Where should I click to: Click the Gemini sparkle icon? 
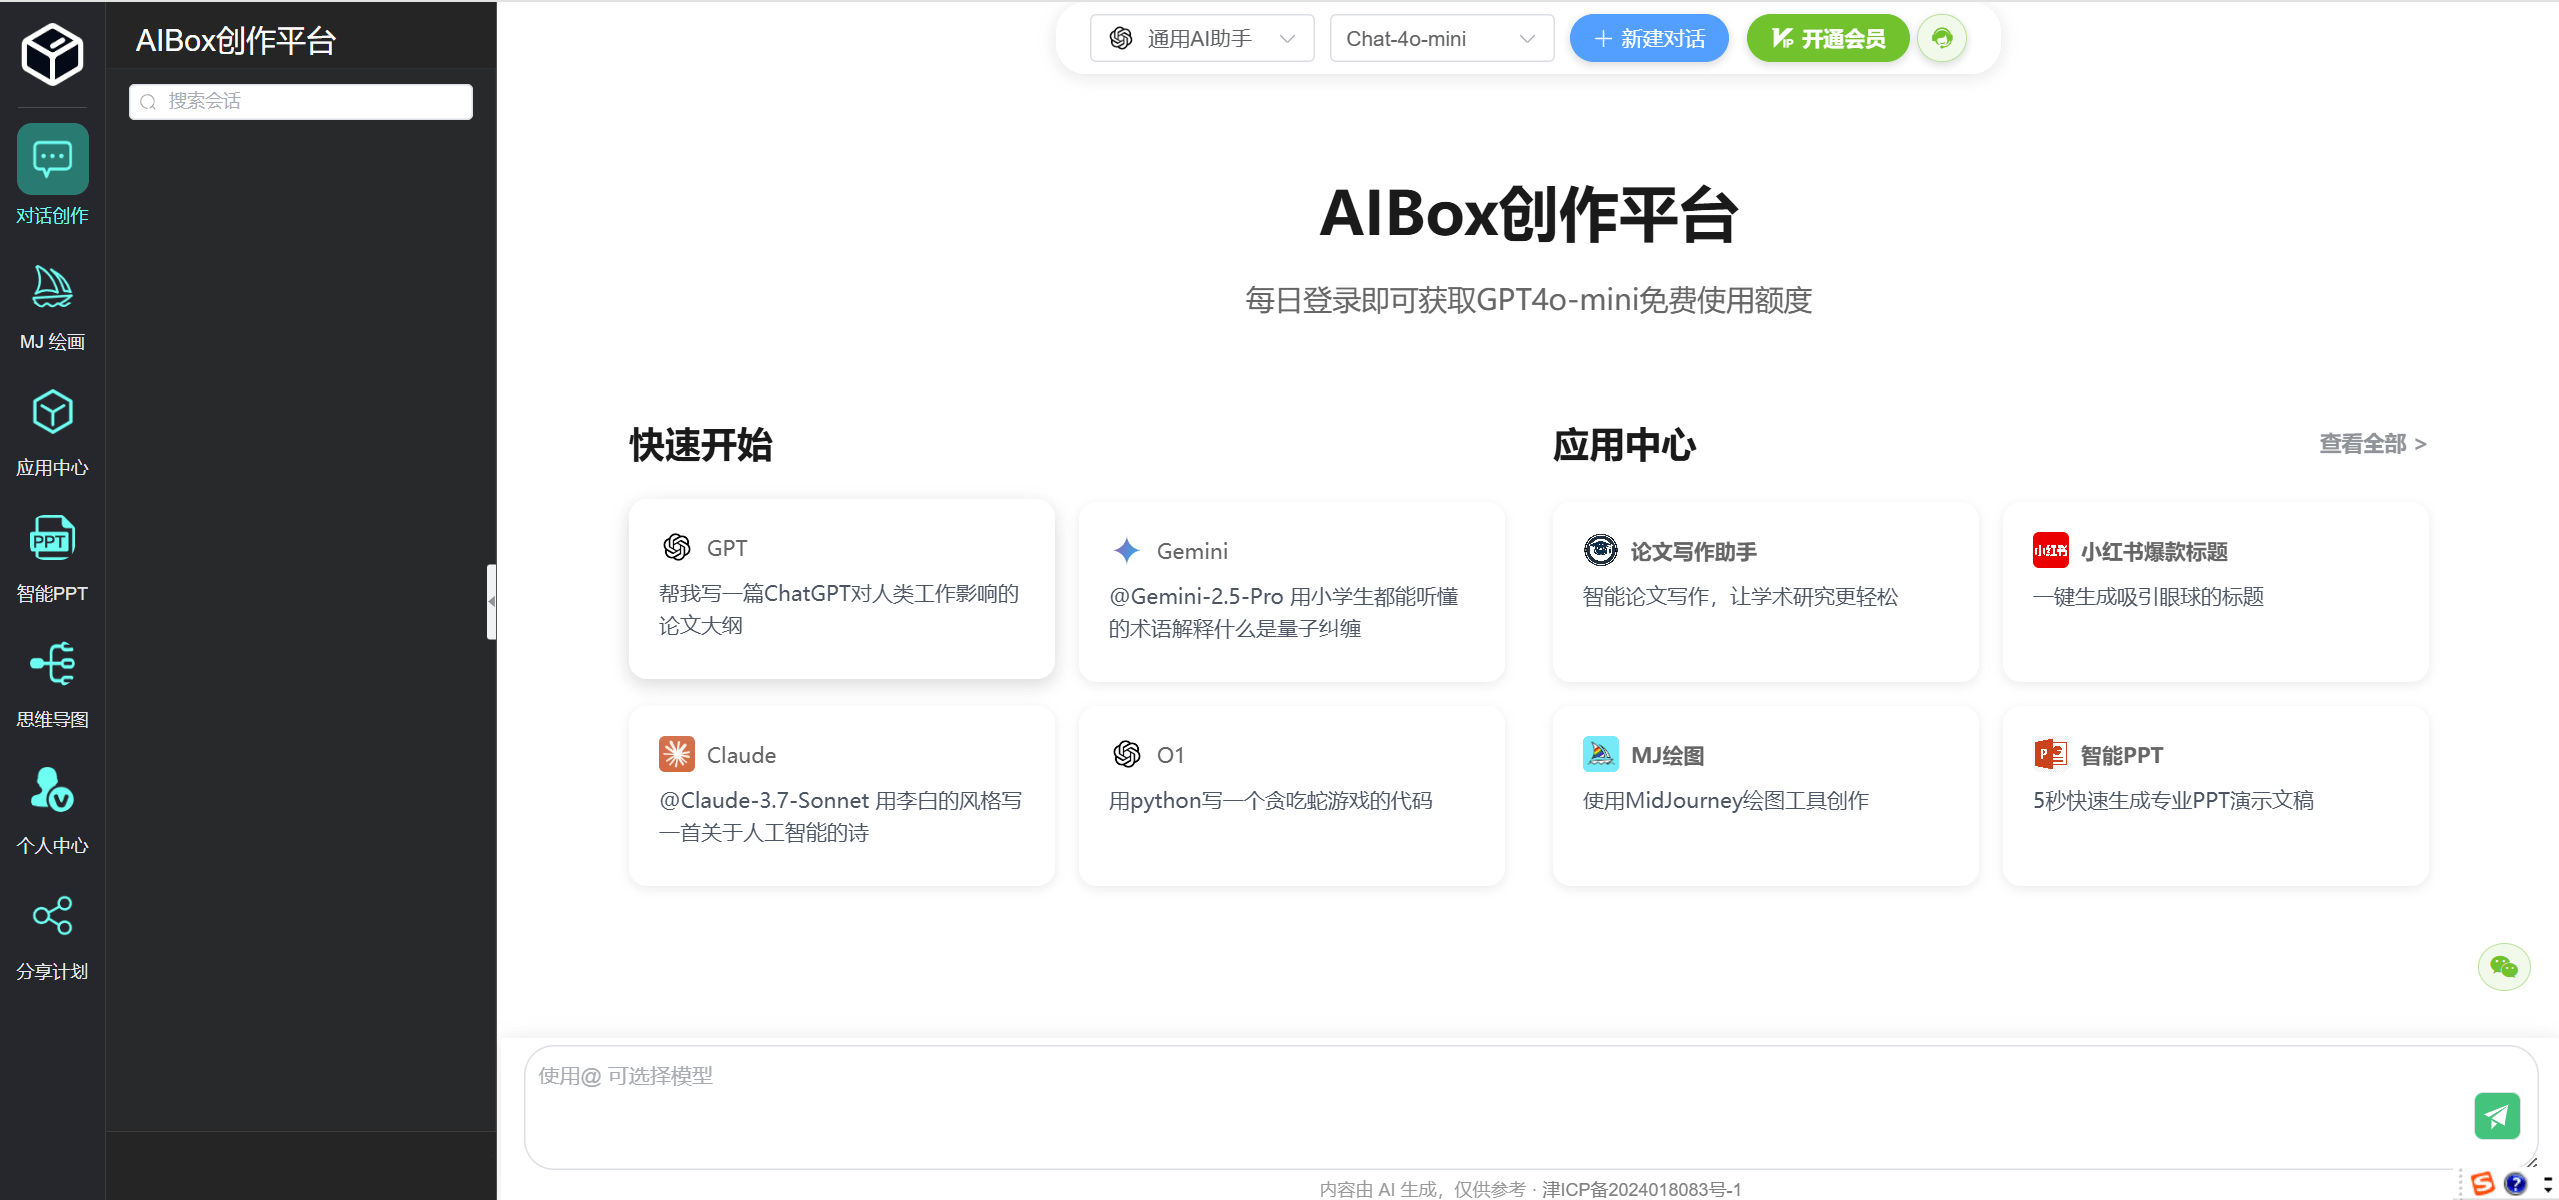[x=1127, y=550]
